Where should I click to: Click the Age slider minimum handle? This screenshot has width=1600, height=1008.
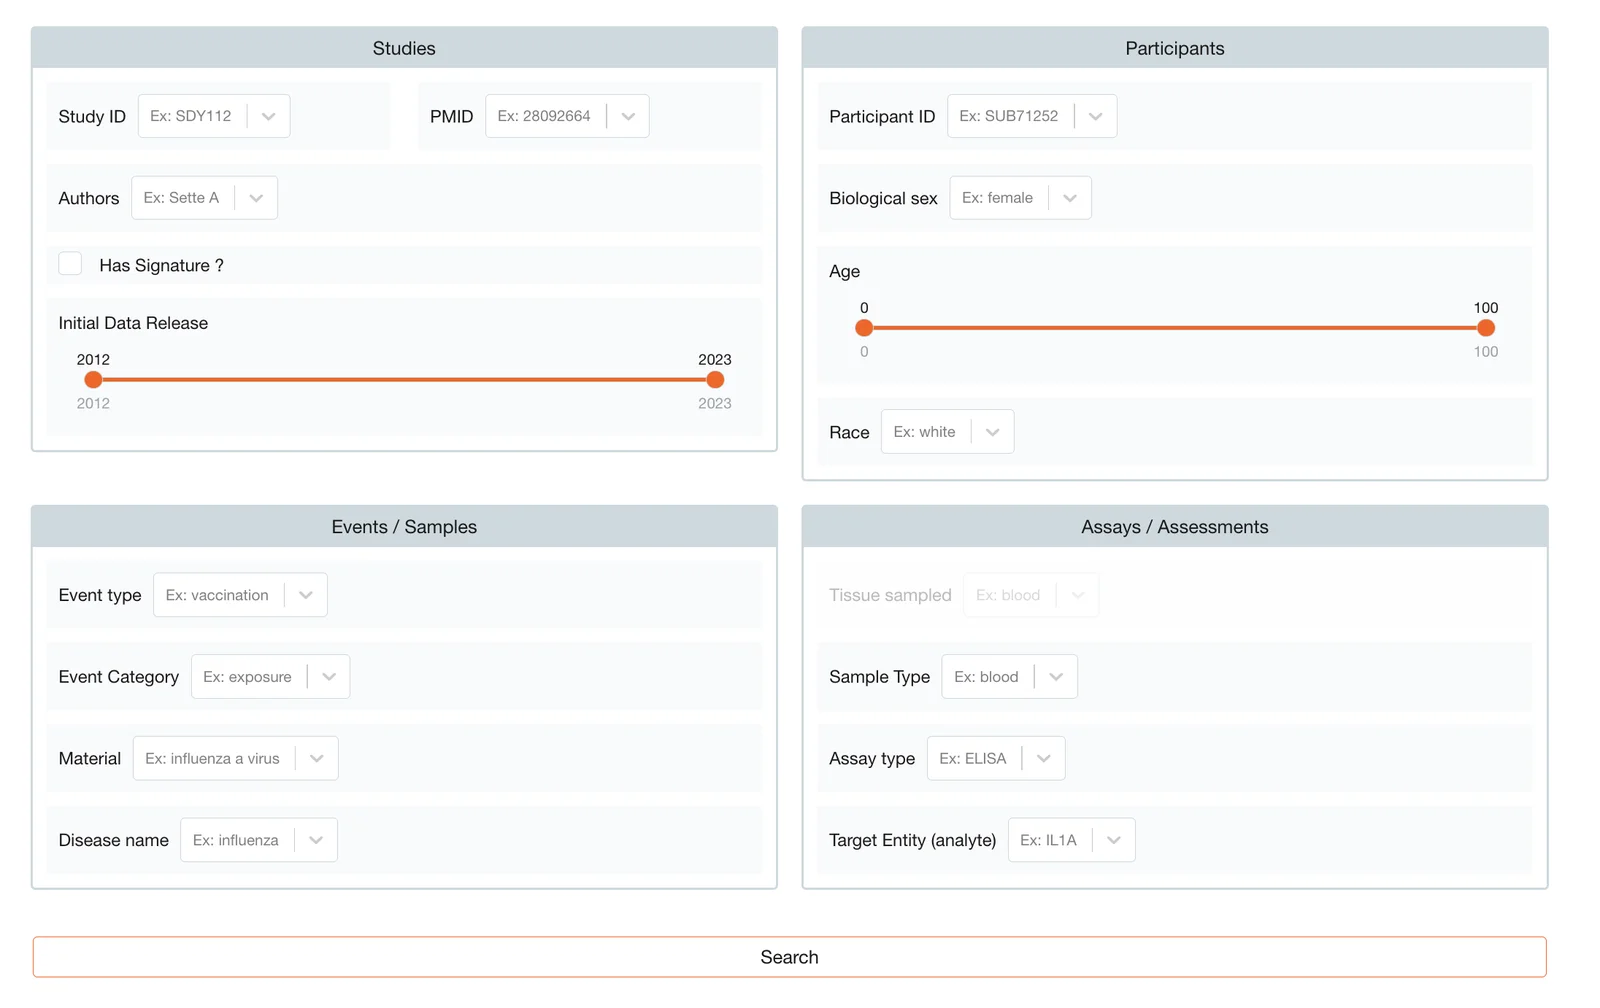[864, 328]
